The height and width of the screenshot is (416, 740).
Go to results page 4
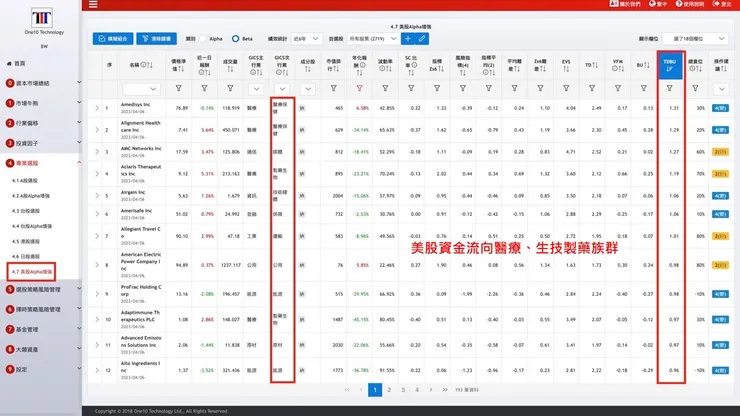417,390
